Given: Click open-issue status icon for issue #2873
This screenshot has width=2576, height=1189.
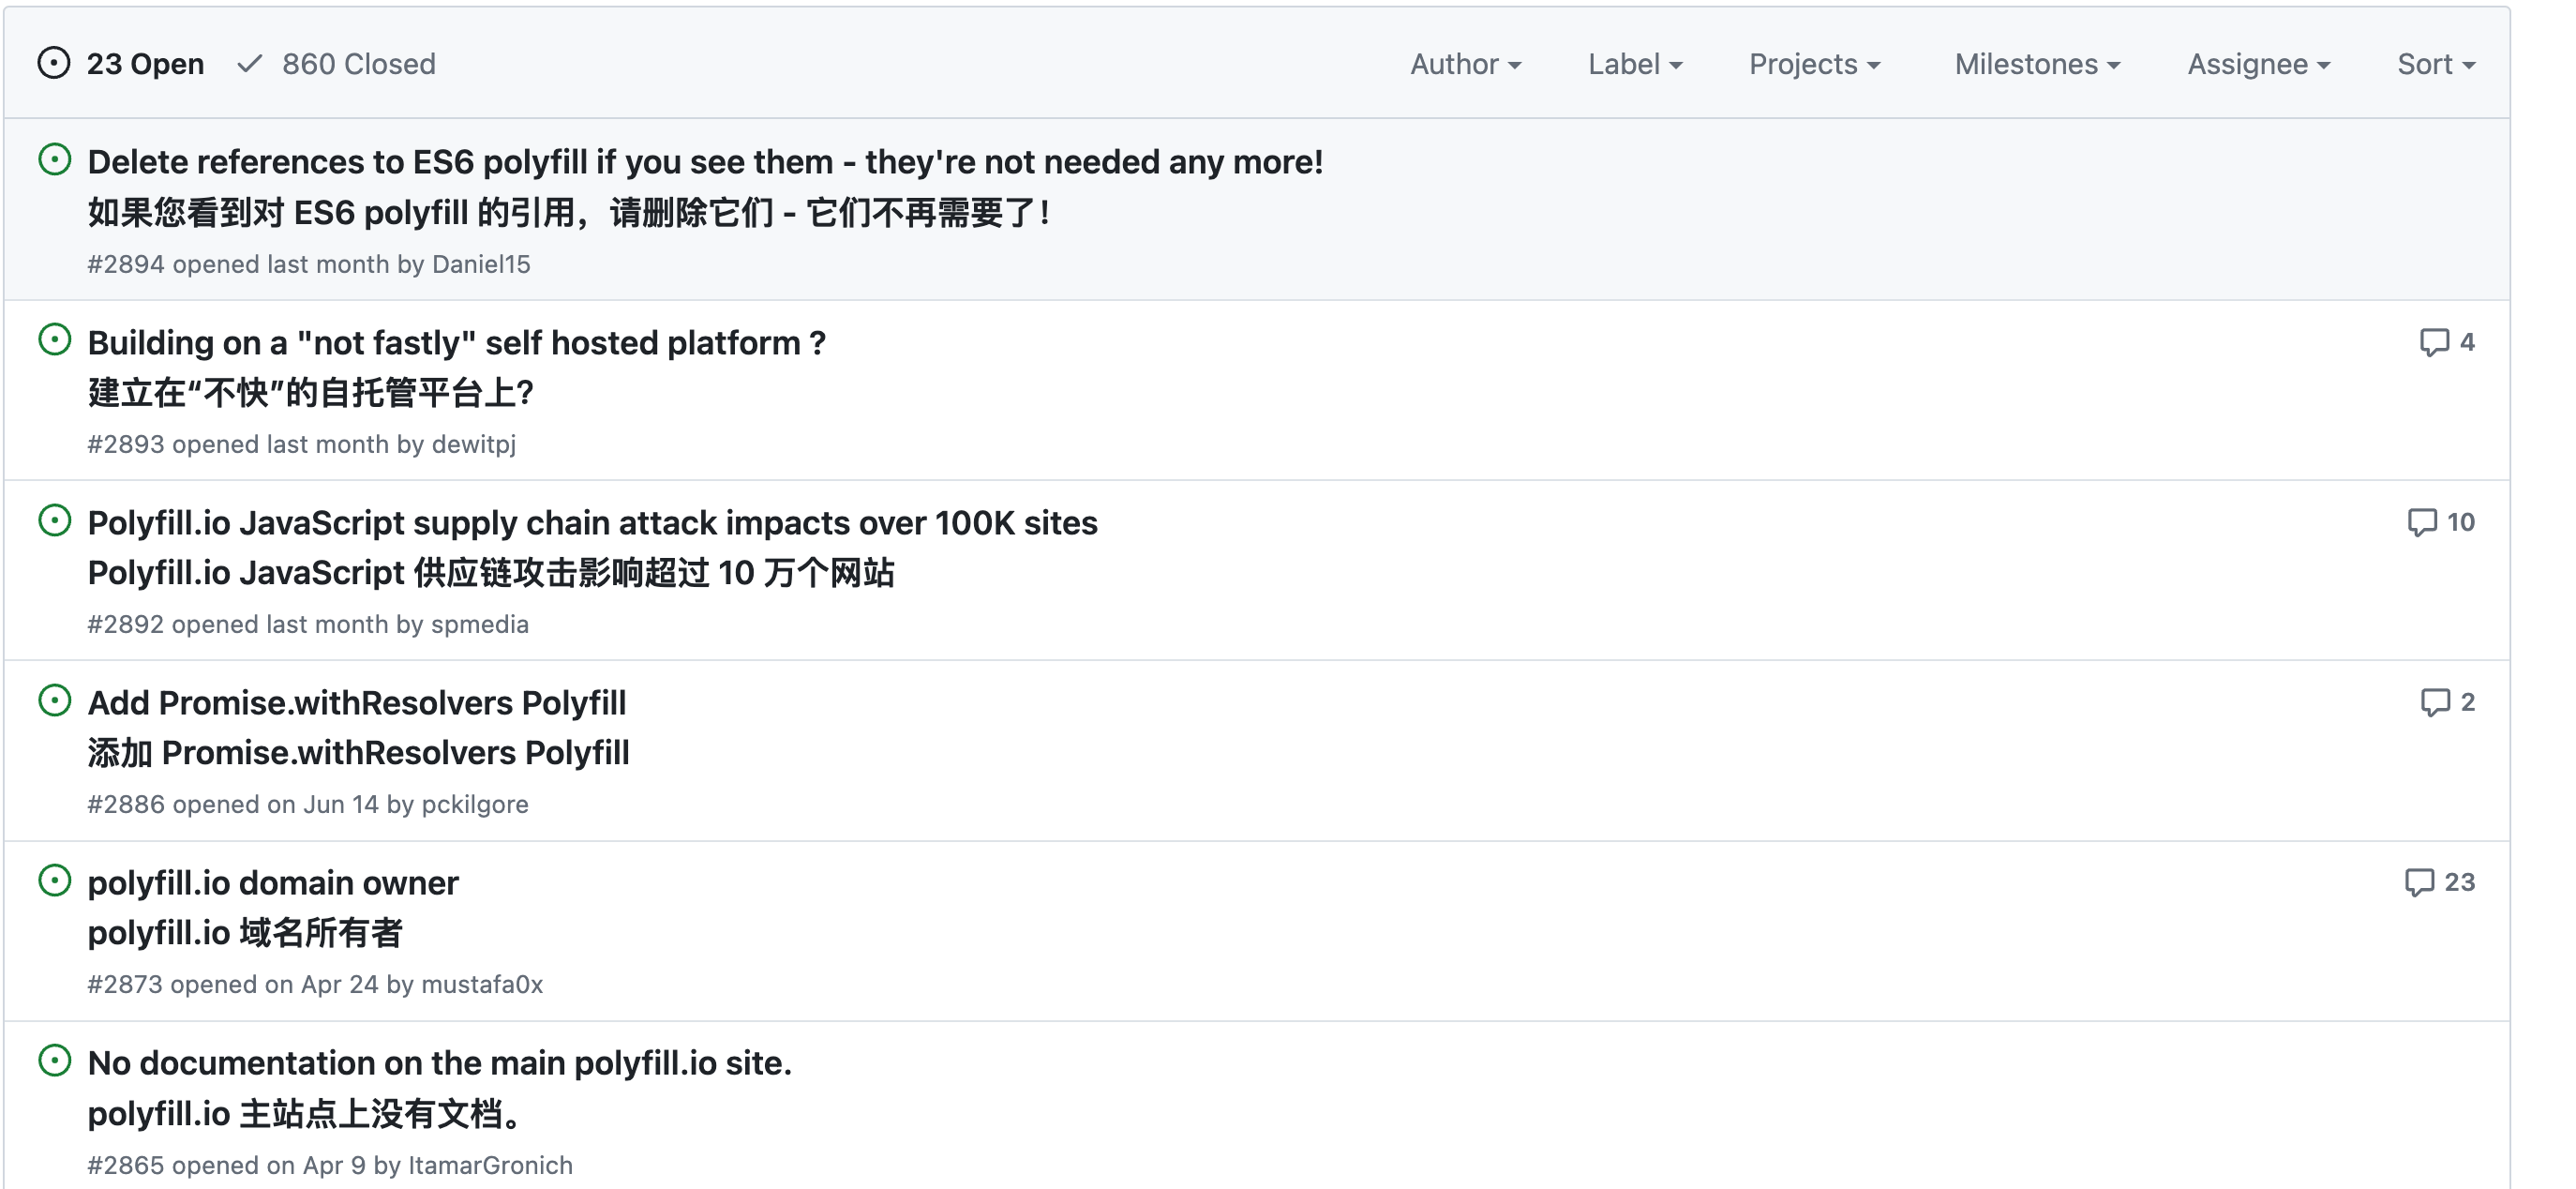Looking at the screenshot, I should point(55,880).
